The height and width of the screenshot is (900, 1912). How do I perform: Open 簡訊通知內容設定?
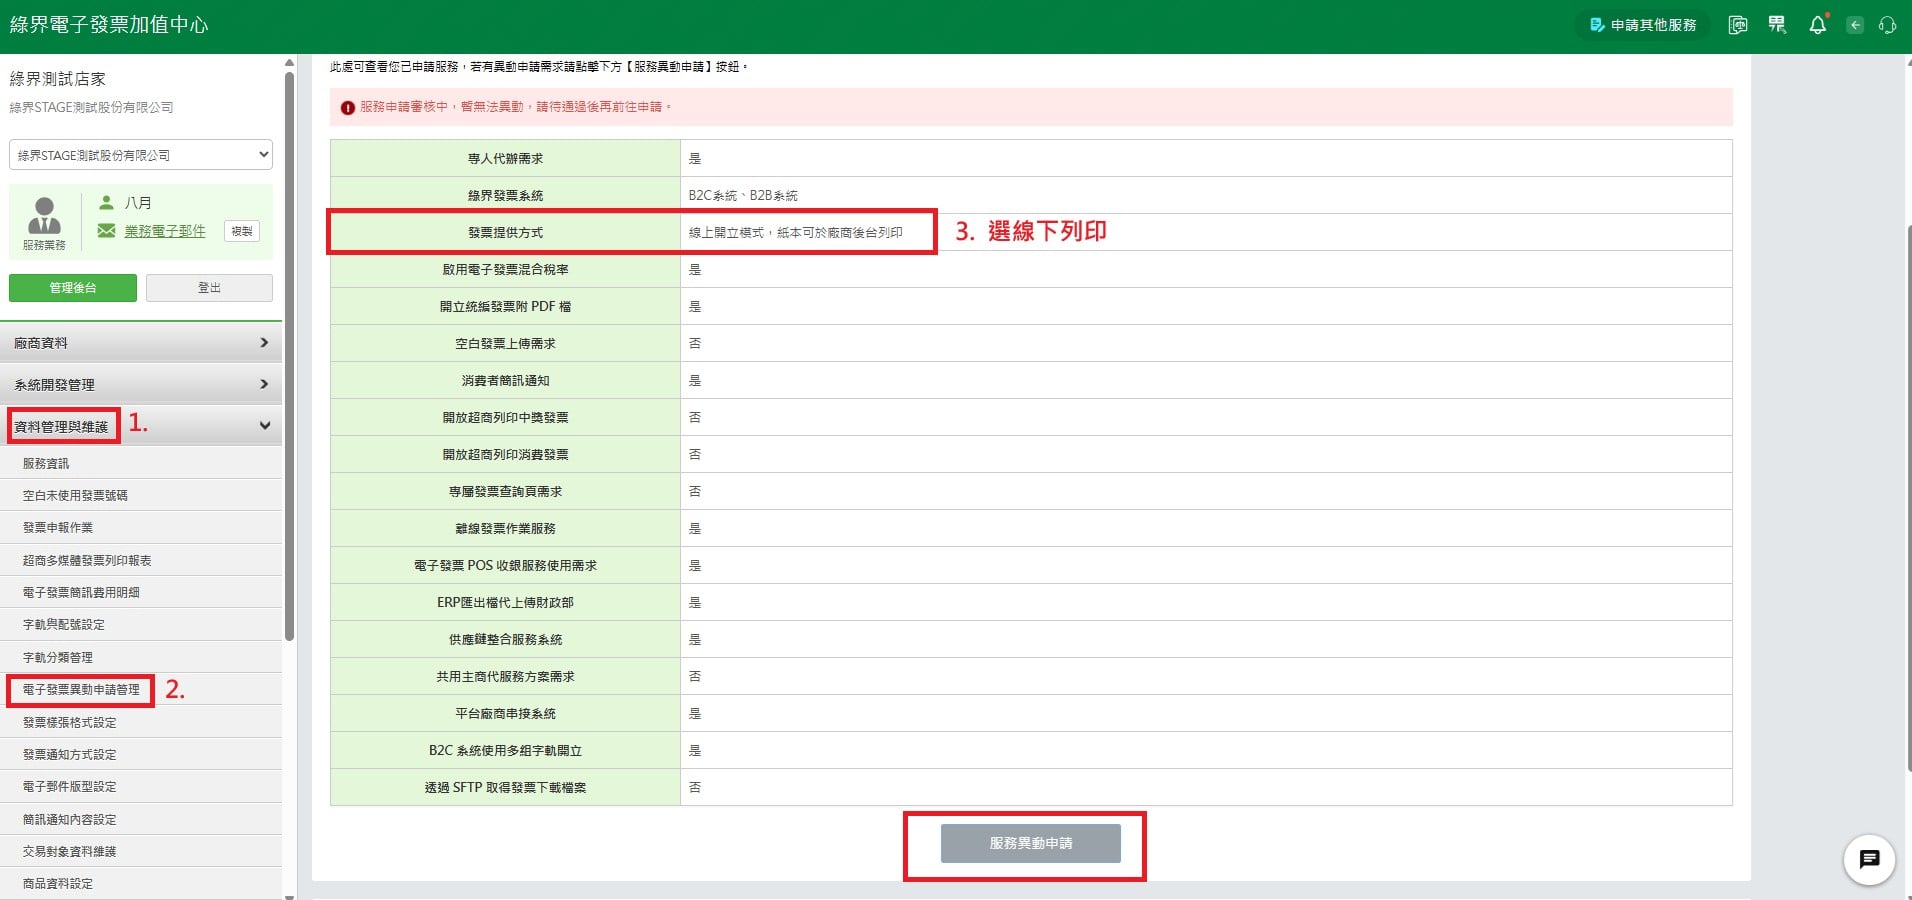[x=141, y=819]
